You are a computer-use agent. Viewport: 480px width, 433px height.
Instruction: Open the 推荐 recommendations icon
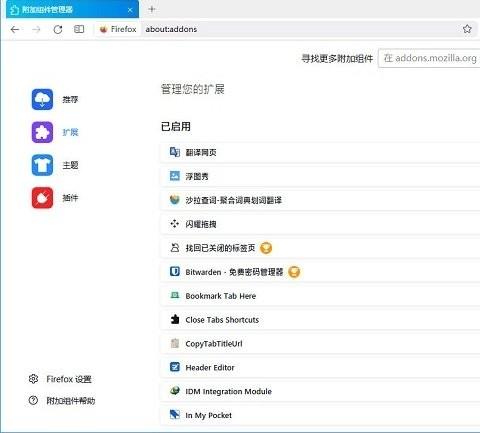[x=42, y=99]
